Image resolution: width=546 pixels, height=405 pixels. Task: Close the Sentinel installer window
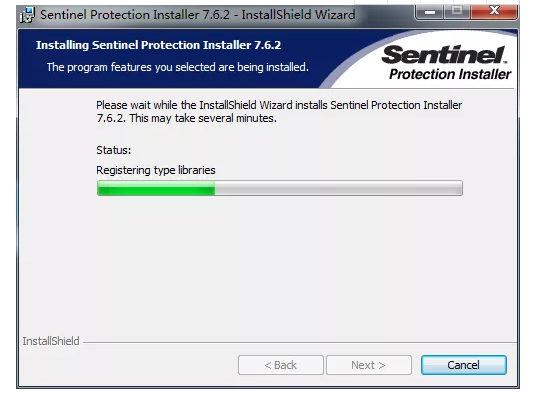[494, 12]
